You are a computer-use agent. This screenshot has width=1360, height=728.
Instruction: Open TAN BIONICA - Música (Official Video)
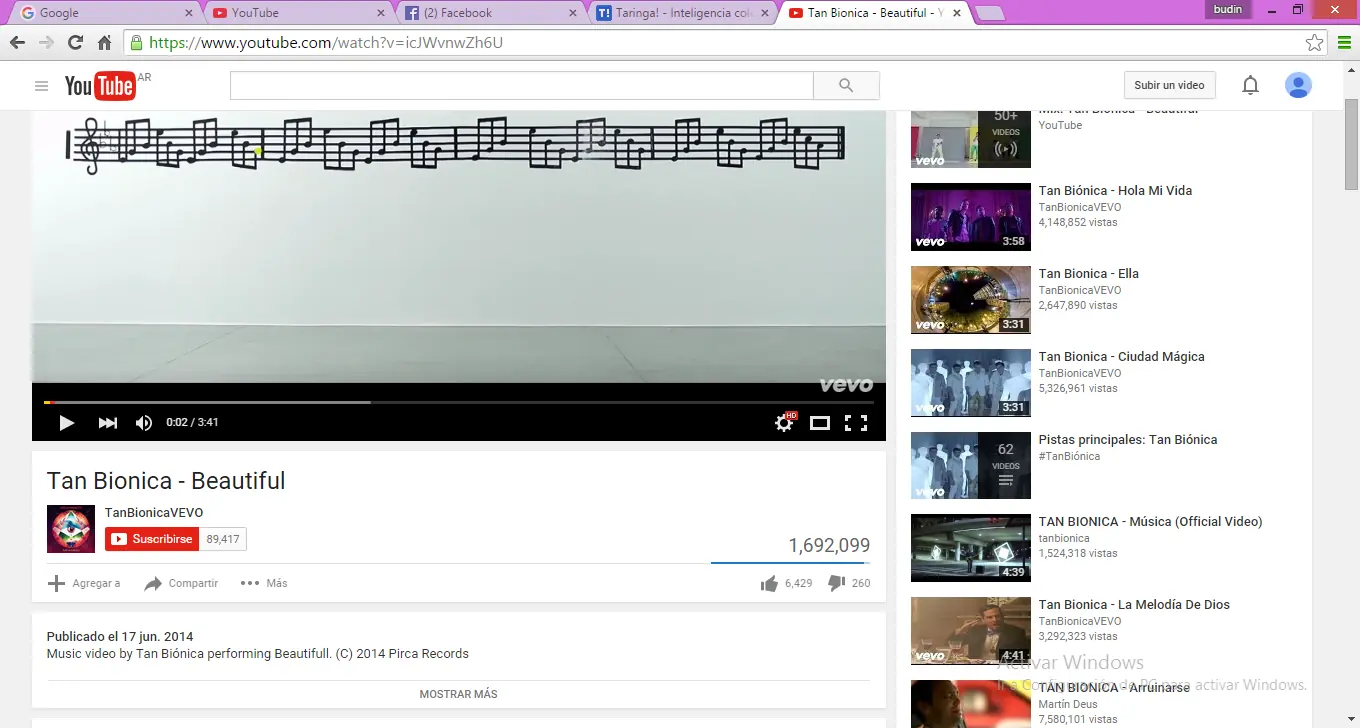(1150, 522)
